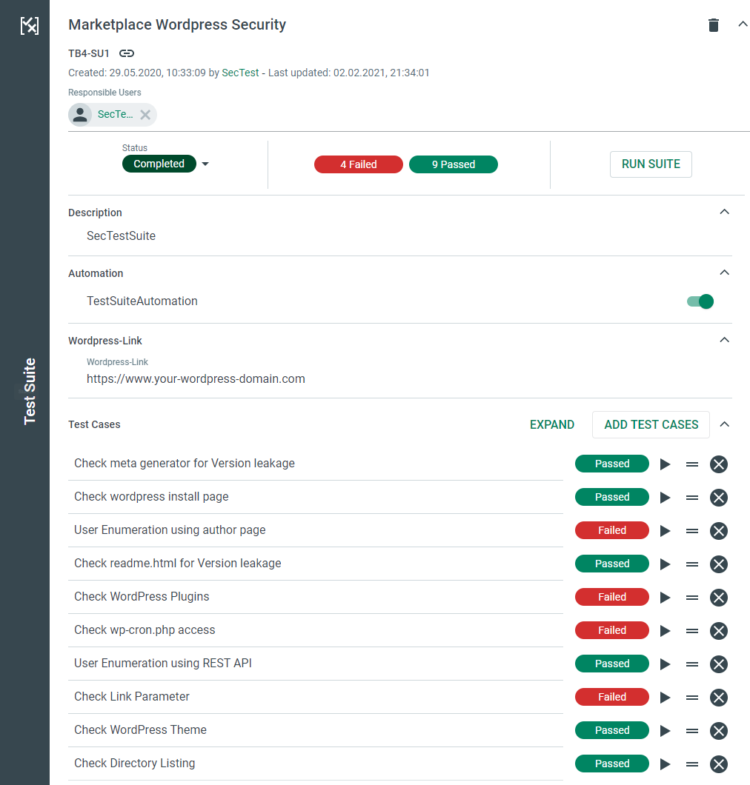This screenshot has height=785, width=750.
Task: Run 'User Enumeration using author page' test
Action: coord(665,531)
